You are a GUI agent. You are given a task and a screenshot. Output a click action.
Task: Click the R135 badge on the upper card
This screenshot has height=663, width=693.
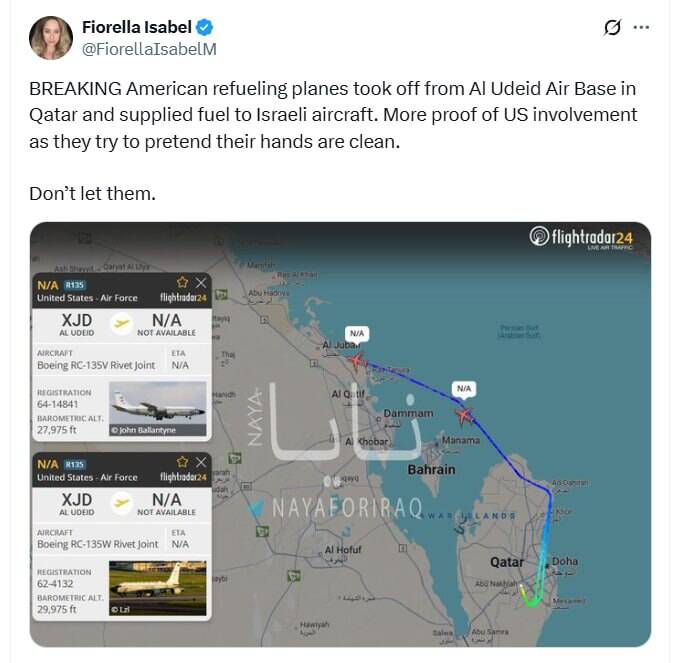[x=75, y=285]
